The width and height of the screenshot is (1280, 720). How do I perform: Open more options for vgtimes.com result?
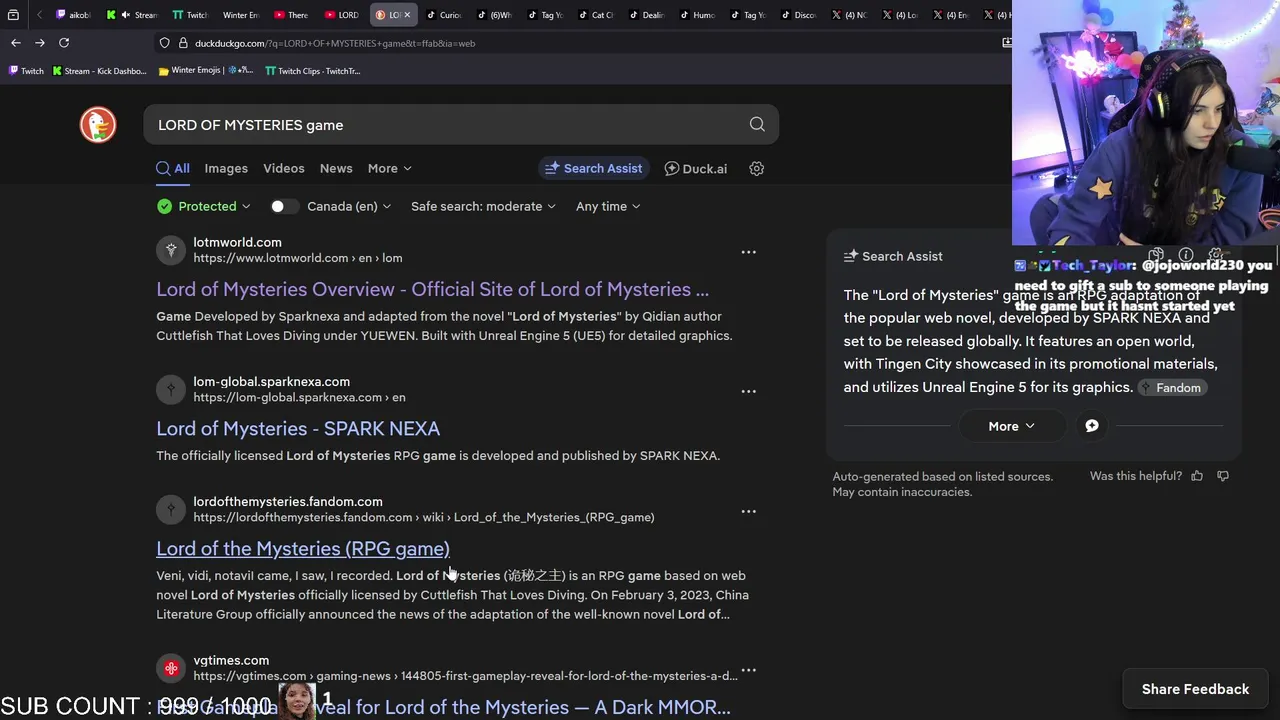click(748, 670)
